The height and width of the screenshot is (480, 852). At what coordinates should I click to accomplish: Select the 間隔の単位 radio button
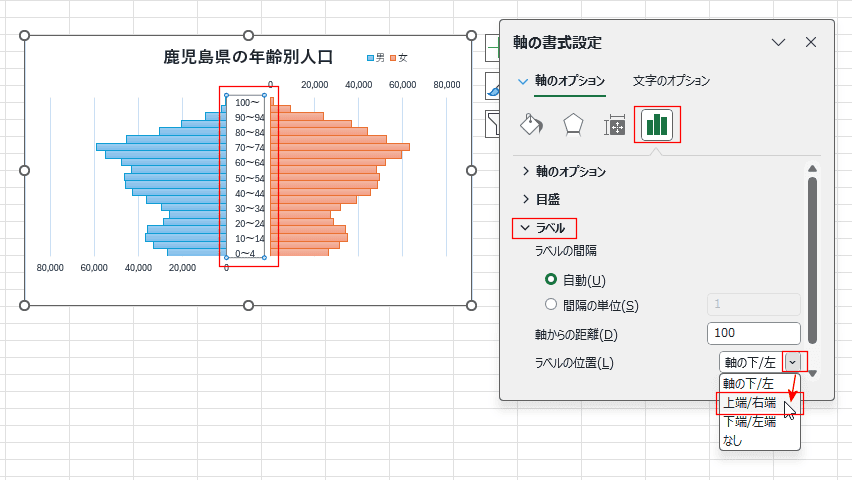pos(551,304)
